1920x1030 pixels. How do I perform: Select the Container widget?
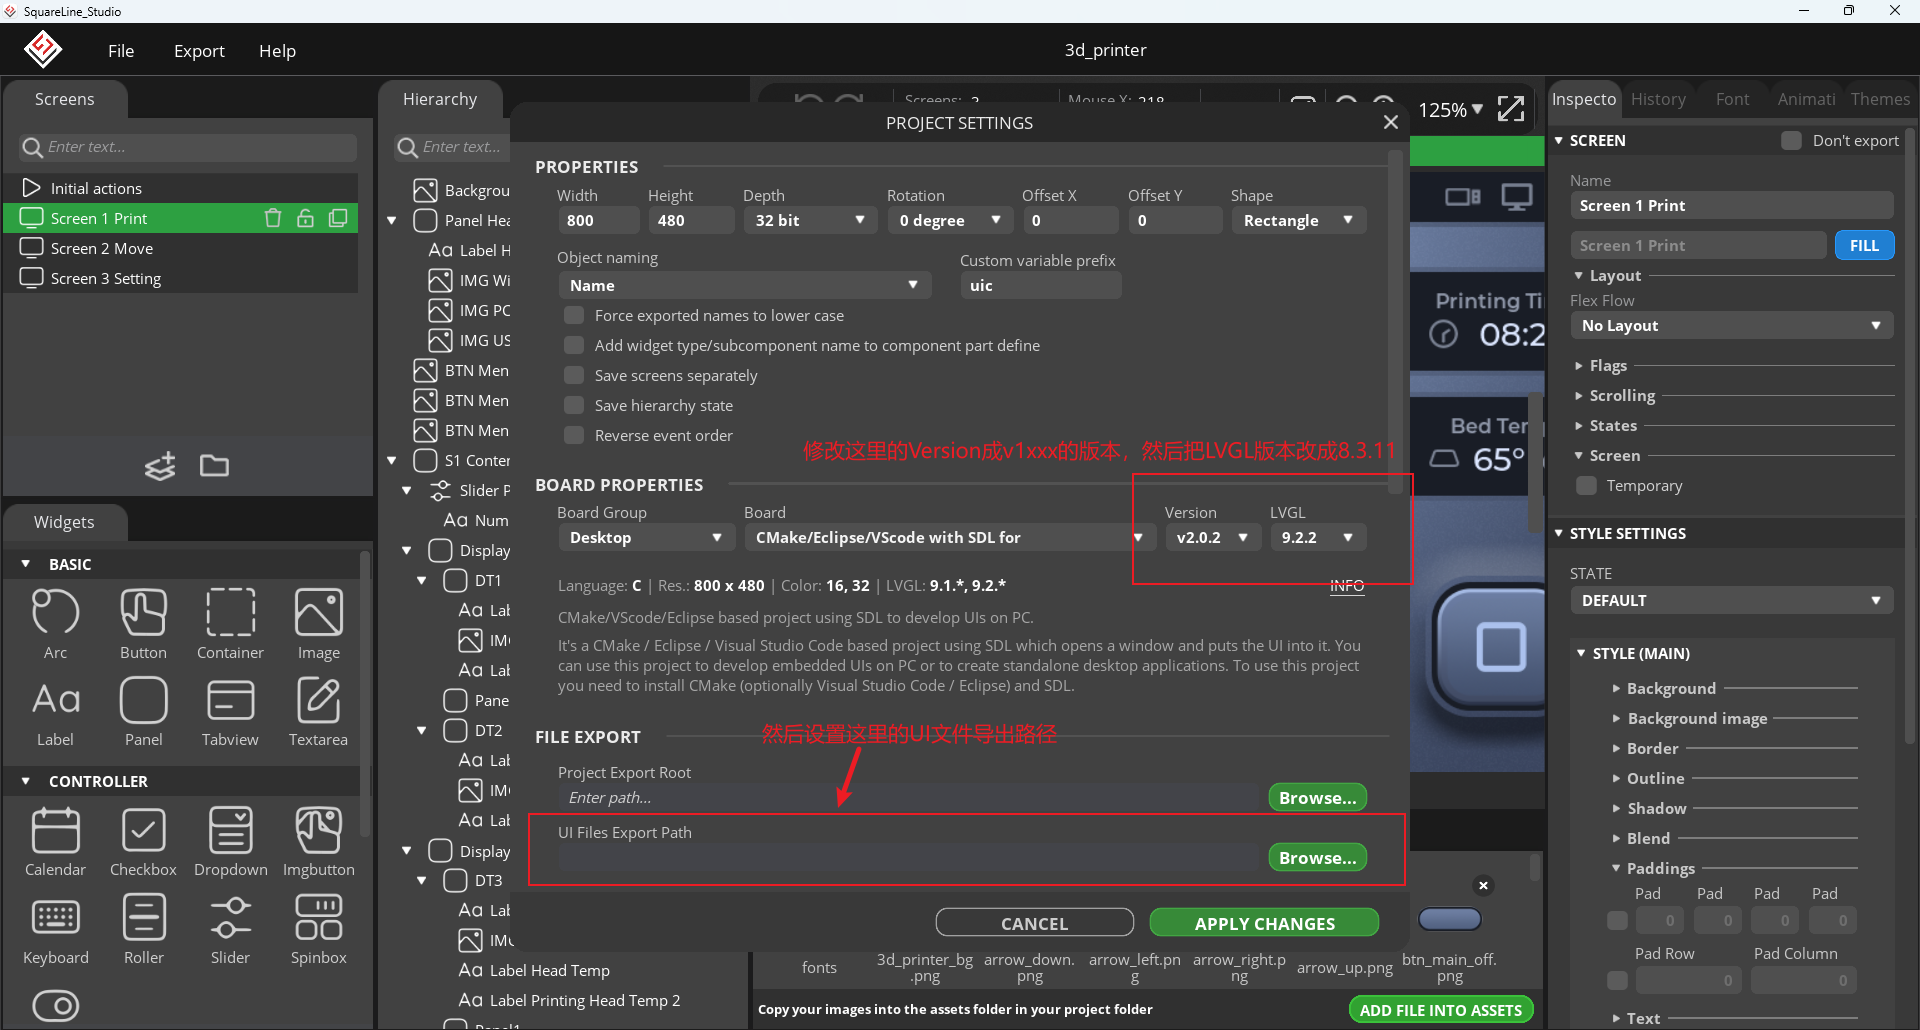point(230,624)
